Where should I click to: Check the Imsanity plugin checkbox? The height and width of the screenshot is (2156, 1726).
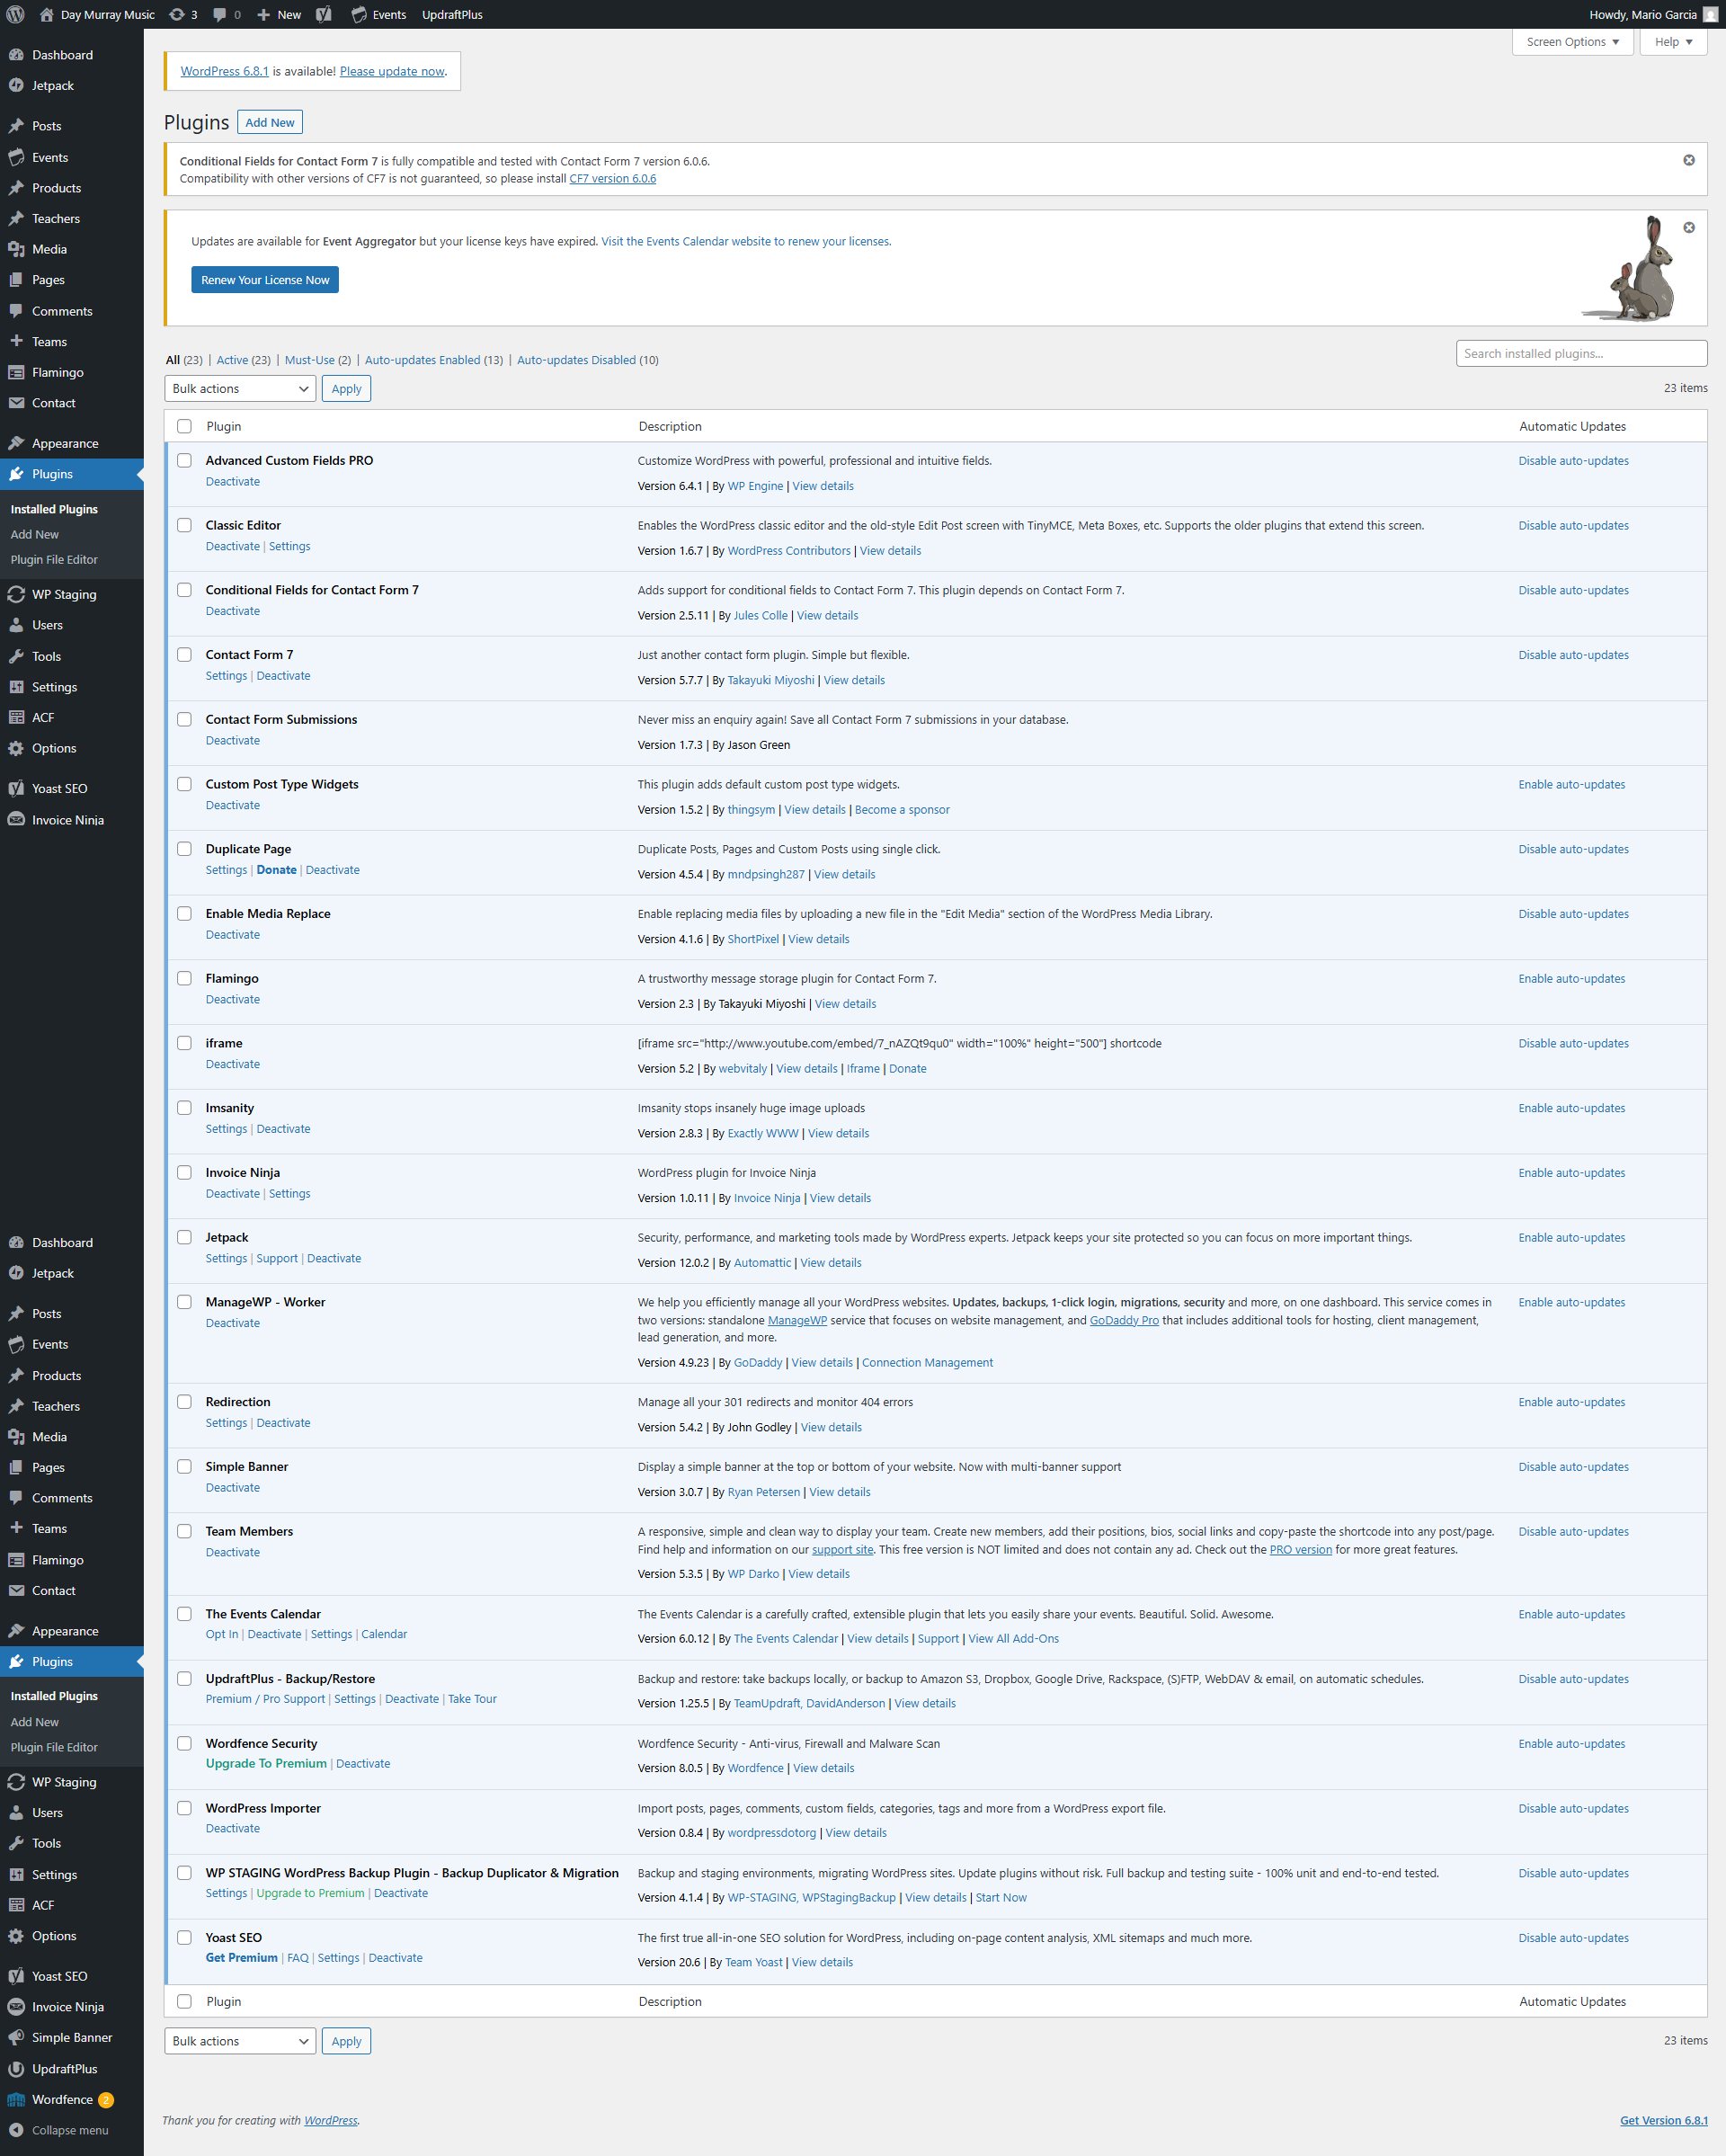[x=184, y=1107]
